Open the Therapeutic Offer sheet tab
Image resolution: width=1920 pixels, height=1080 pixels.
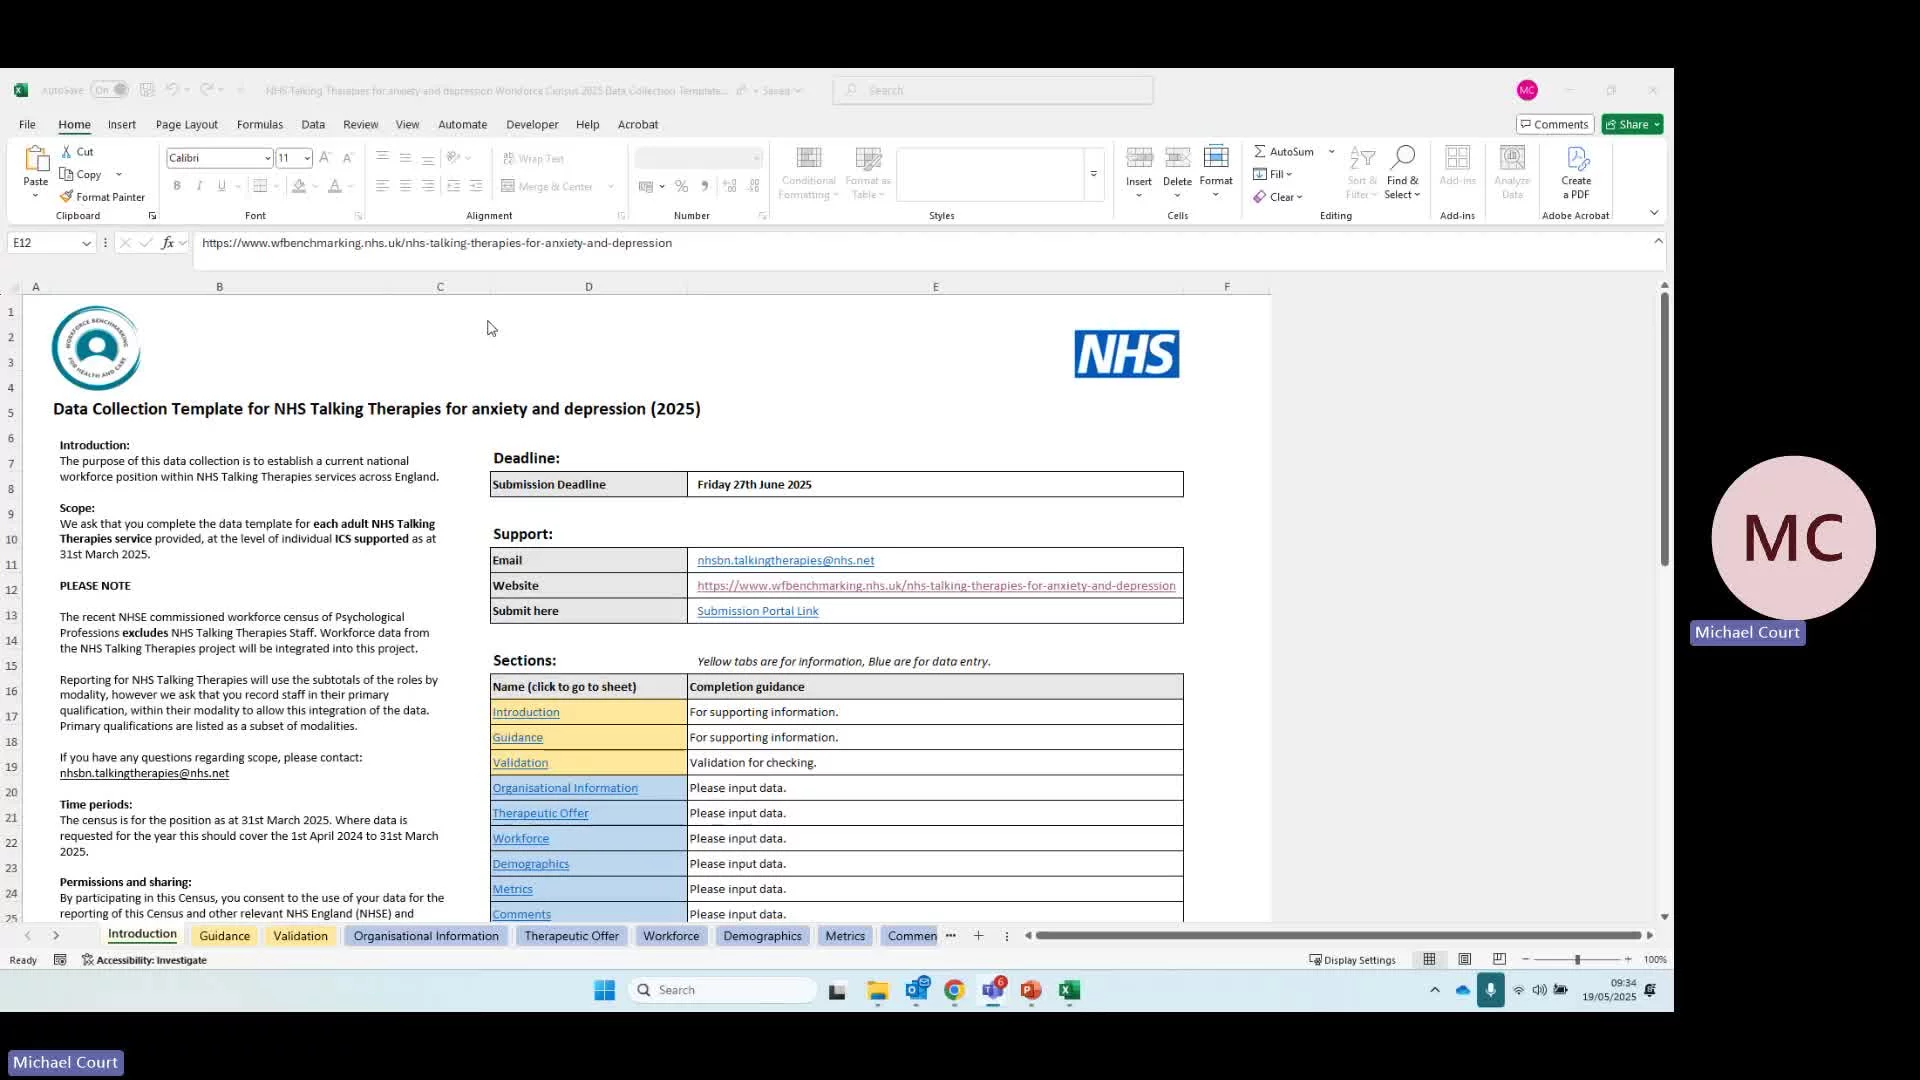click(572, 936)
